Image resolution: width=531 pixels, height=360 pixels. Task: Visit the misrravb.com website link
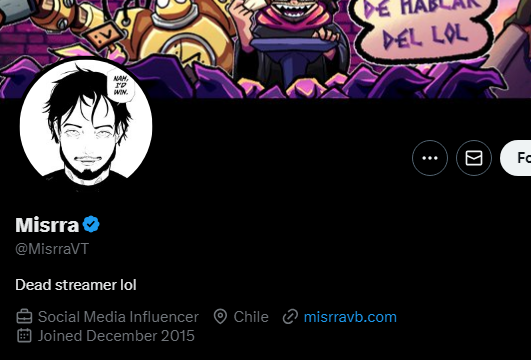(350, 317)
